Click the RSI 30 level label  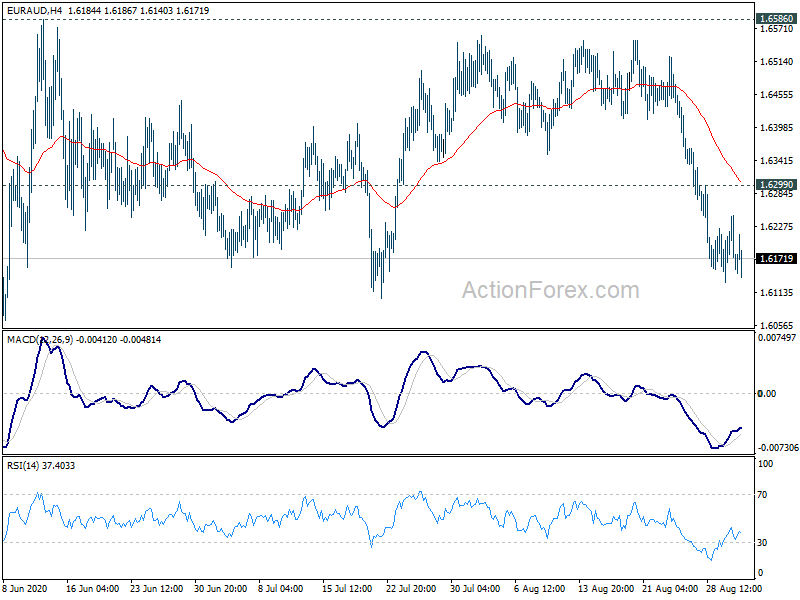pos(762,542)
